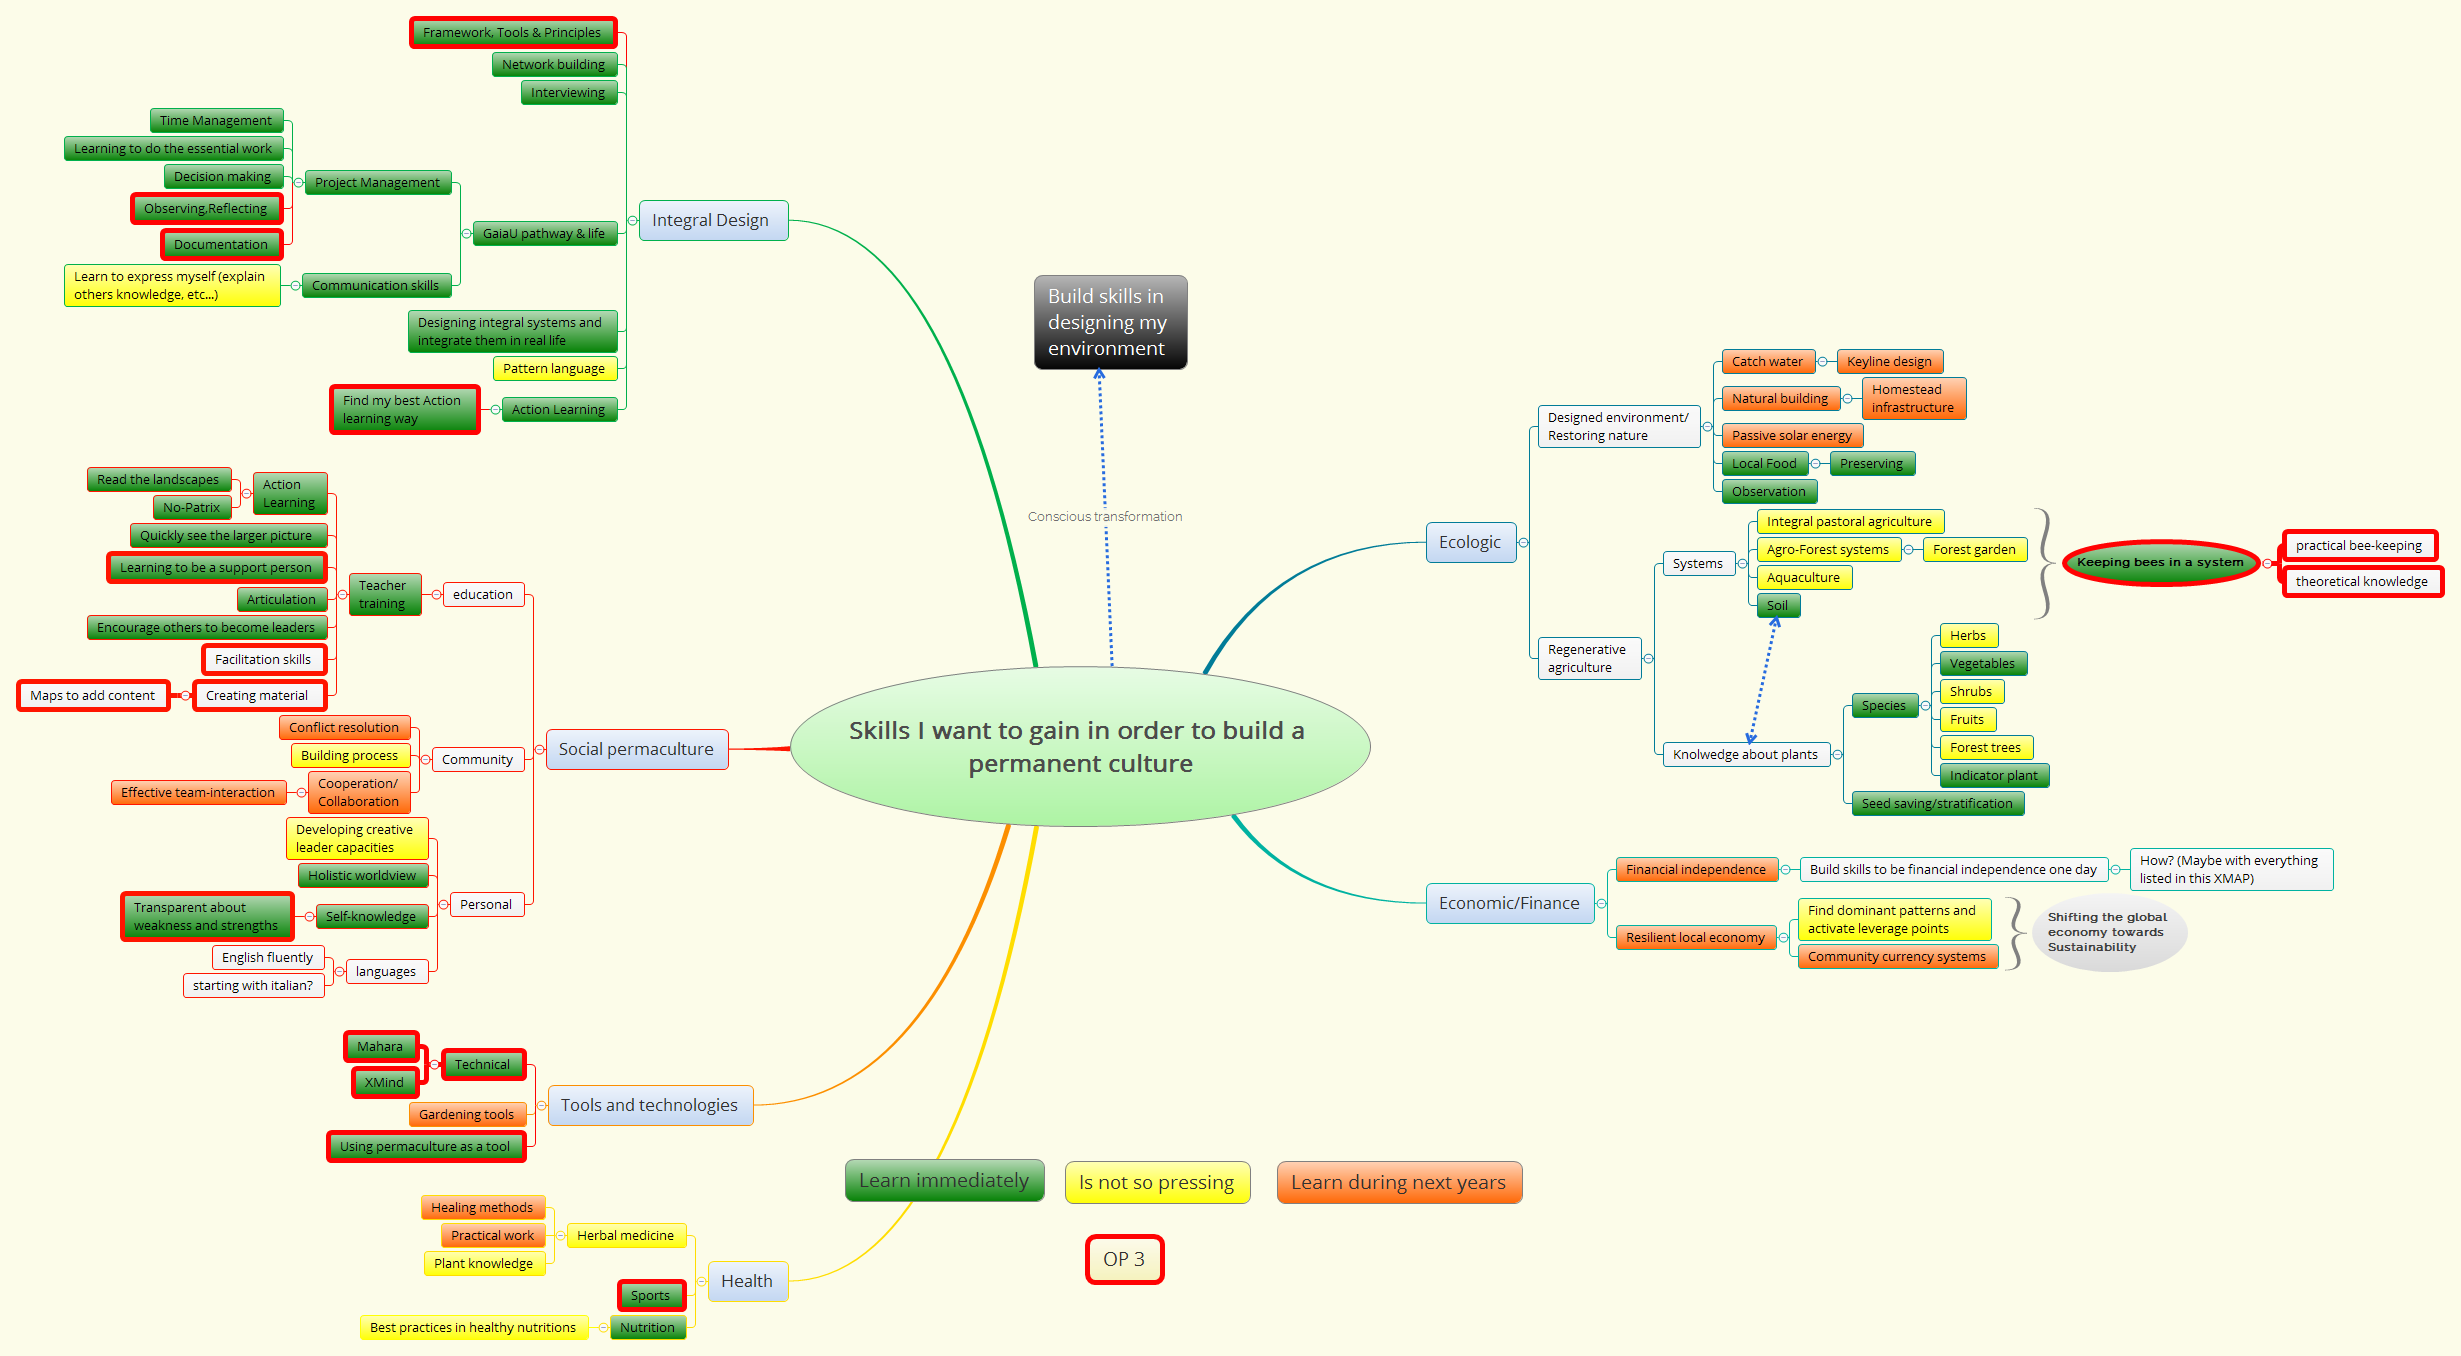Select the central Skills topic ellipse
Viewport: 2461px width, 1356px height.
pos(1078,747)
